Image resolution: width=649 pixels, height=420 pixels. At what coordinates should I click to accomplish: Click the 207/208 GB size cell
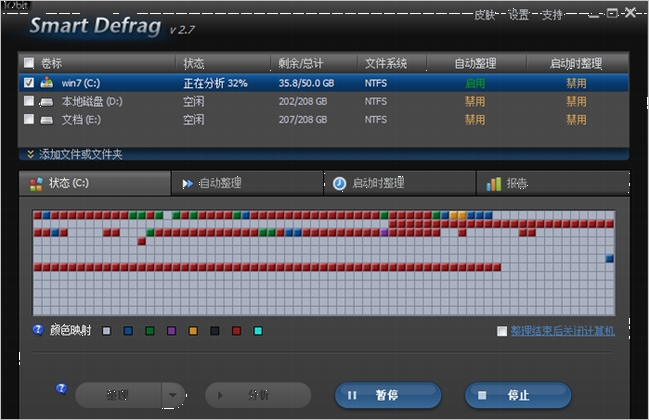[303, 120]
